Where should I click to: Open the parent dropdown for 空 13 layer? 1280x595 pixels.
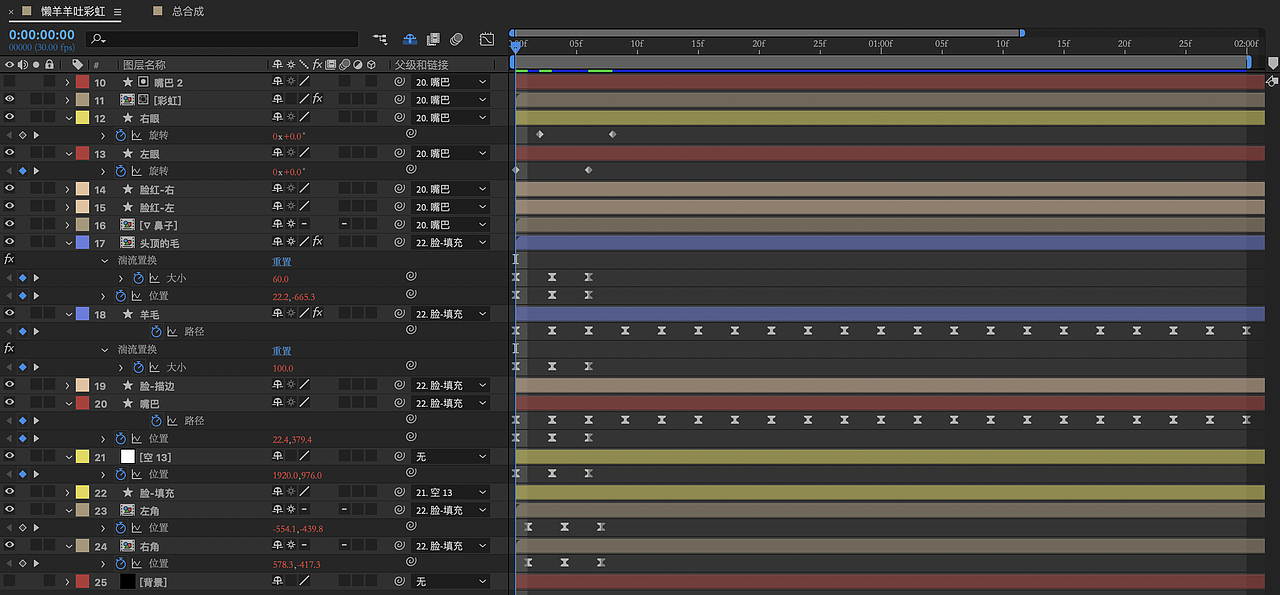[x=451, y=456]
